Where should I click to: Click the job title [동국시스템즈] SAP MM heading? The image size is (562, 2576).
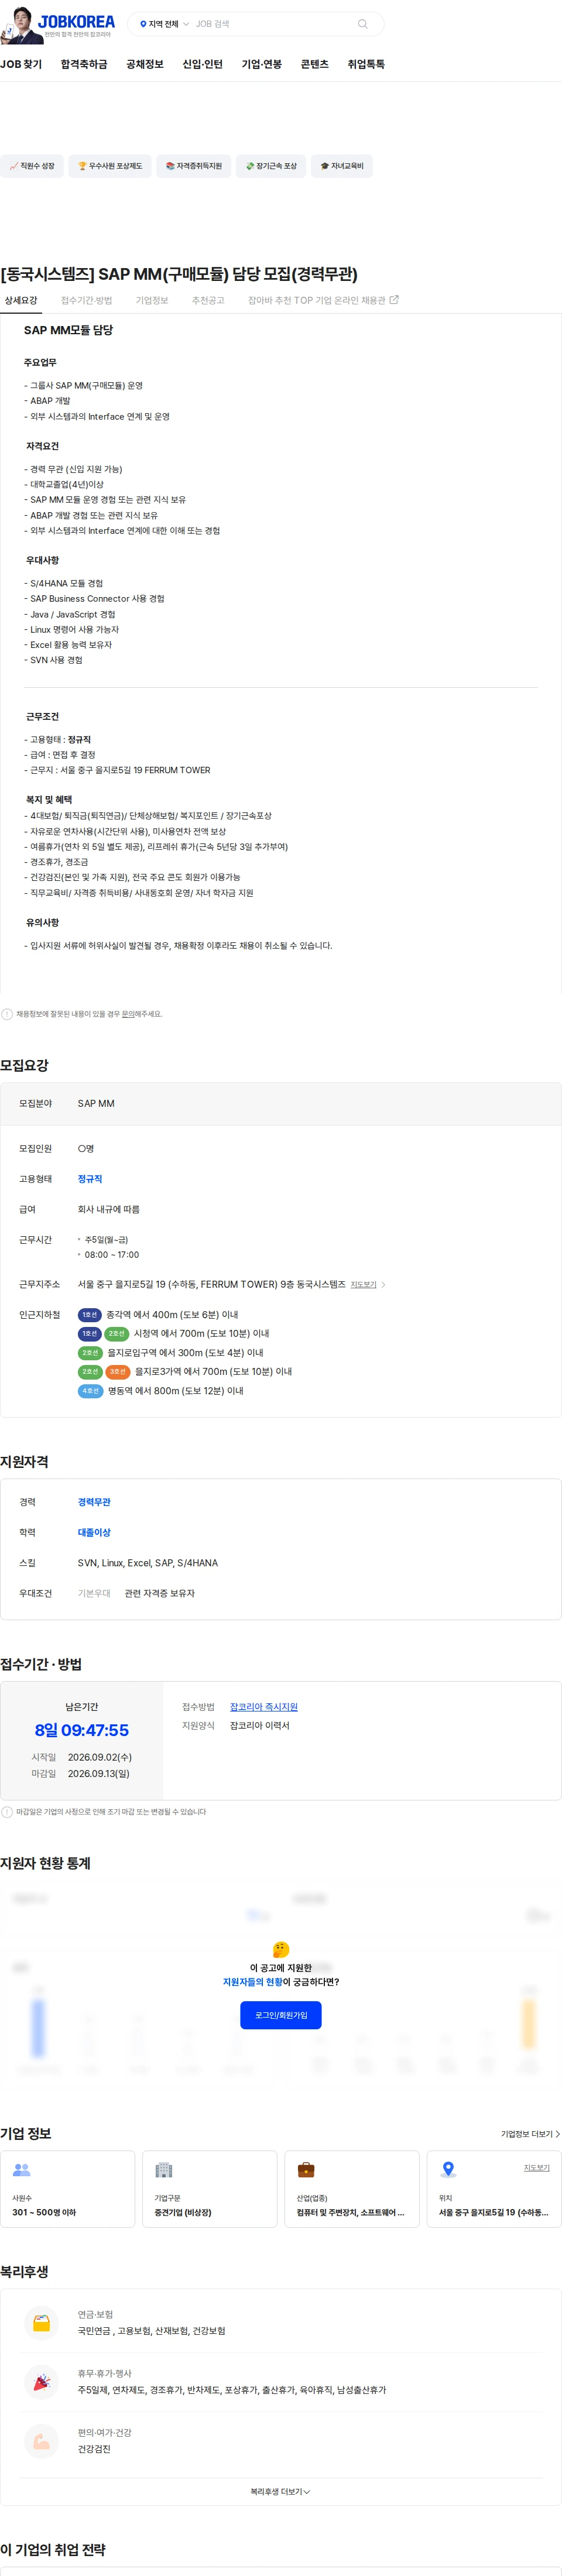179,274
